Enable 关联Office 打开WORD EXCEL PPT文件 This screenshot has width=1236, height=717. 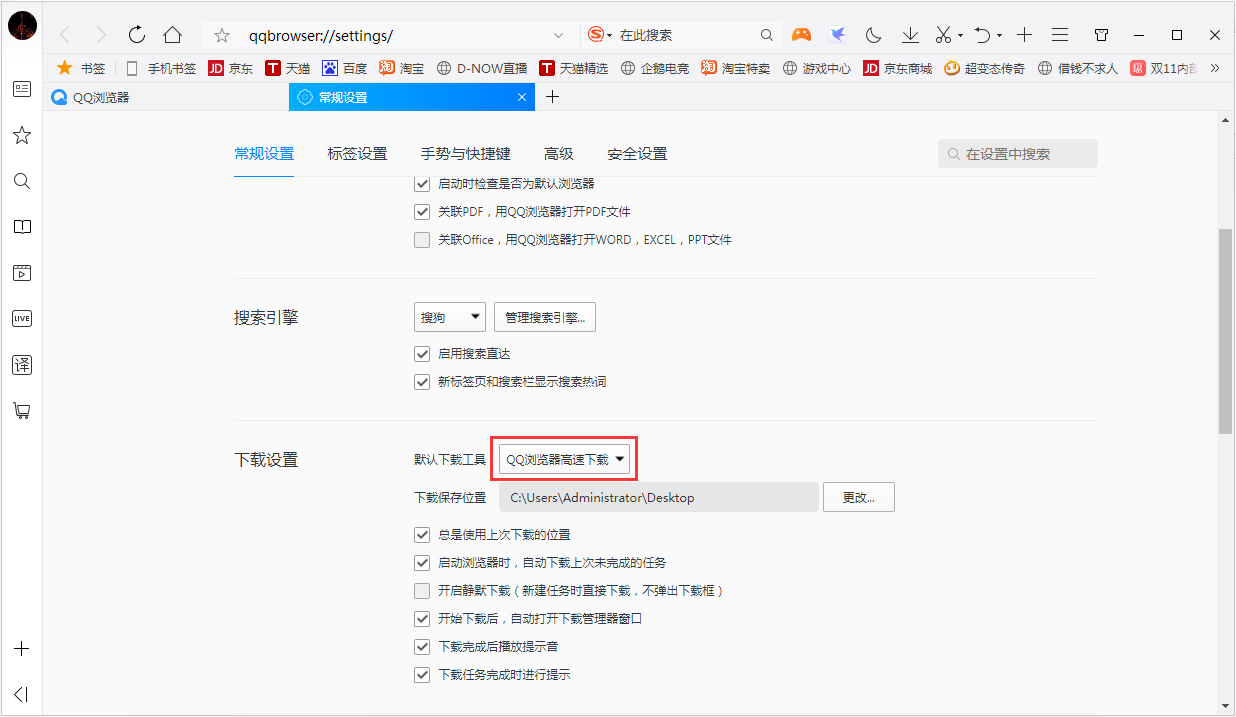[x=422, y=239]
